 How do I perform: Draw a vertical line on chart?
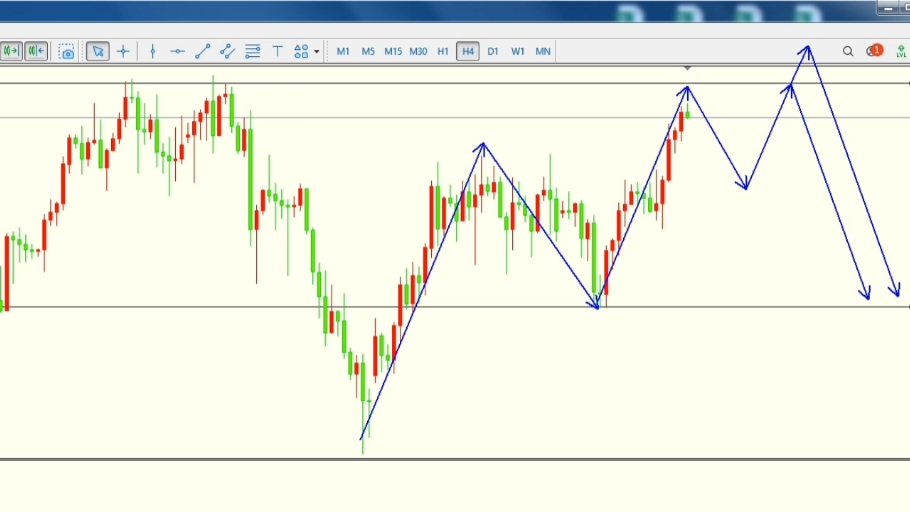(x=153, y=51)
